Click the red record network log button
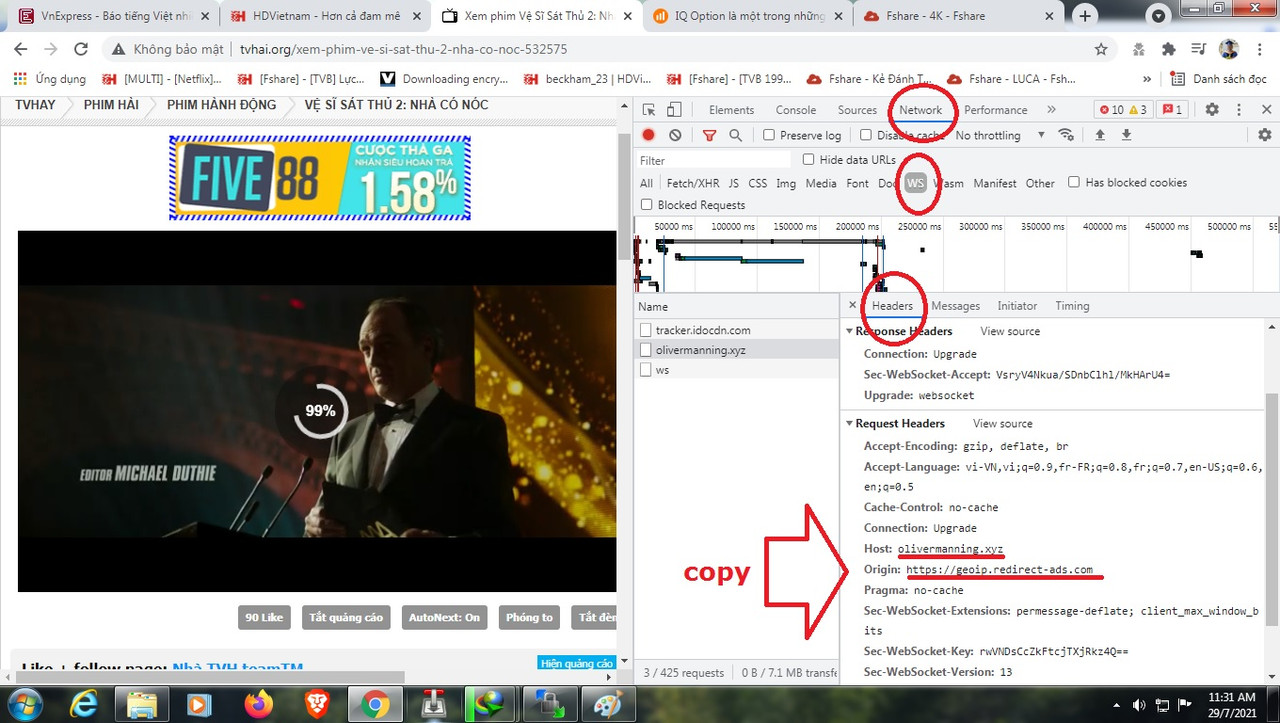The width and height of the screenshot is (1280, 723). click(649, 135)
